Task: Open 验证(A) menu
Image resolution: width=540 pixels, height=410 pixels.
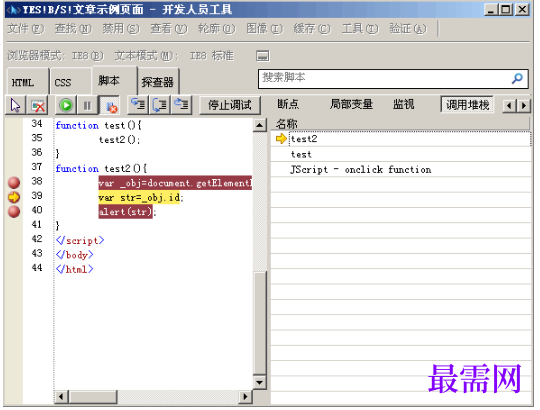Action: [x=408, y=29]
